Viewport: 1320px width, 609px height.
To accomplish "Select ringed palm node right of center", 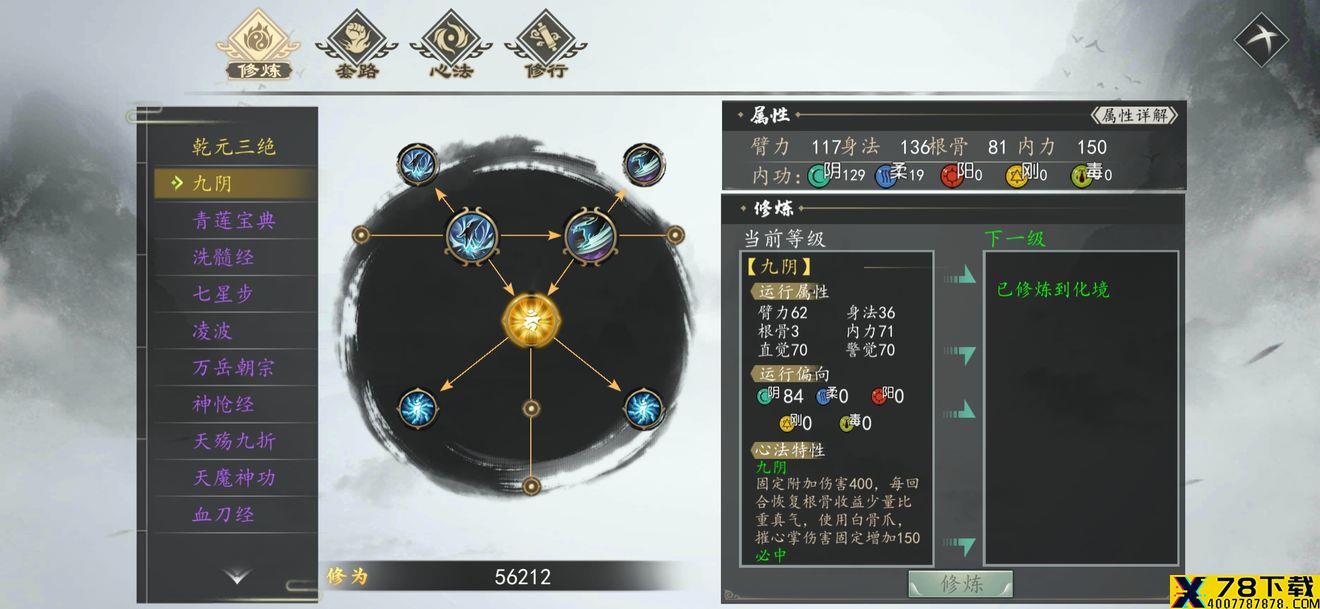I will (x=590, y=235).
